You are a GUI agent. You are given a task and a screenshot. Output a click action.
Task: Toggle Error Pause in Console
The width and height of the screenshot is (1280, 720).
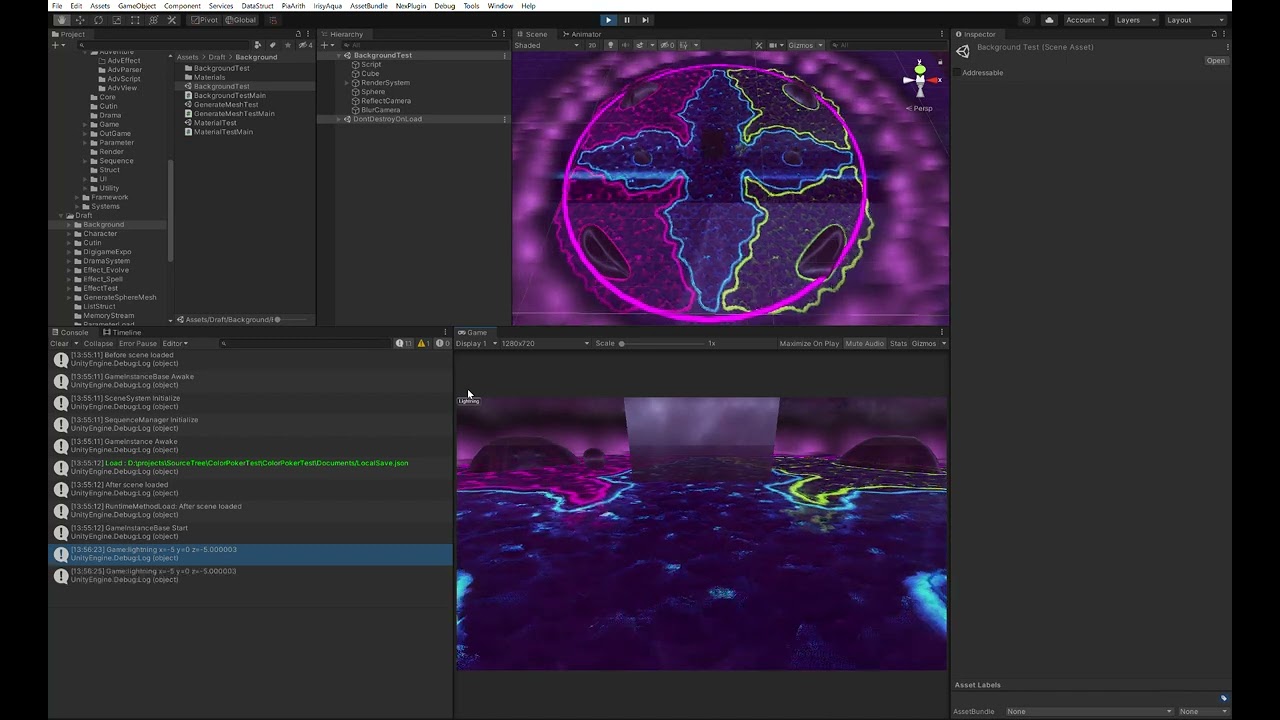[x=138, y=344]
